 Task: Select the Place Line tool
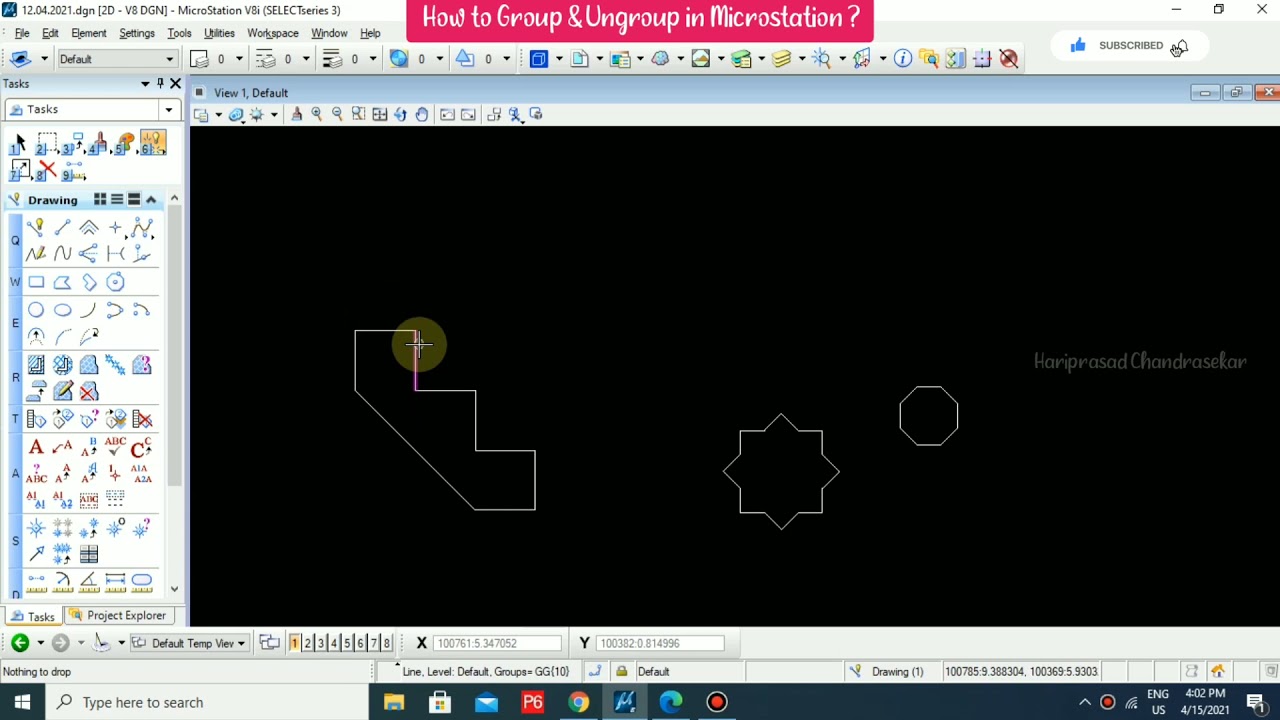pyautogui.click(x=62, y=228)
